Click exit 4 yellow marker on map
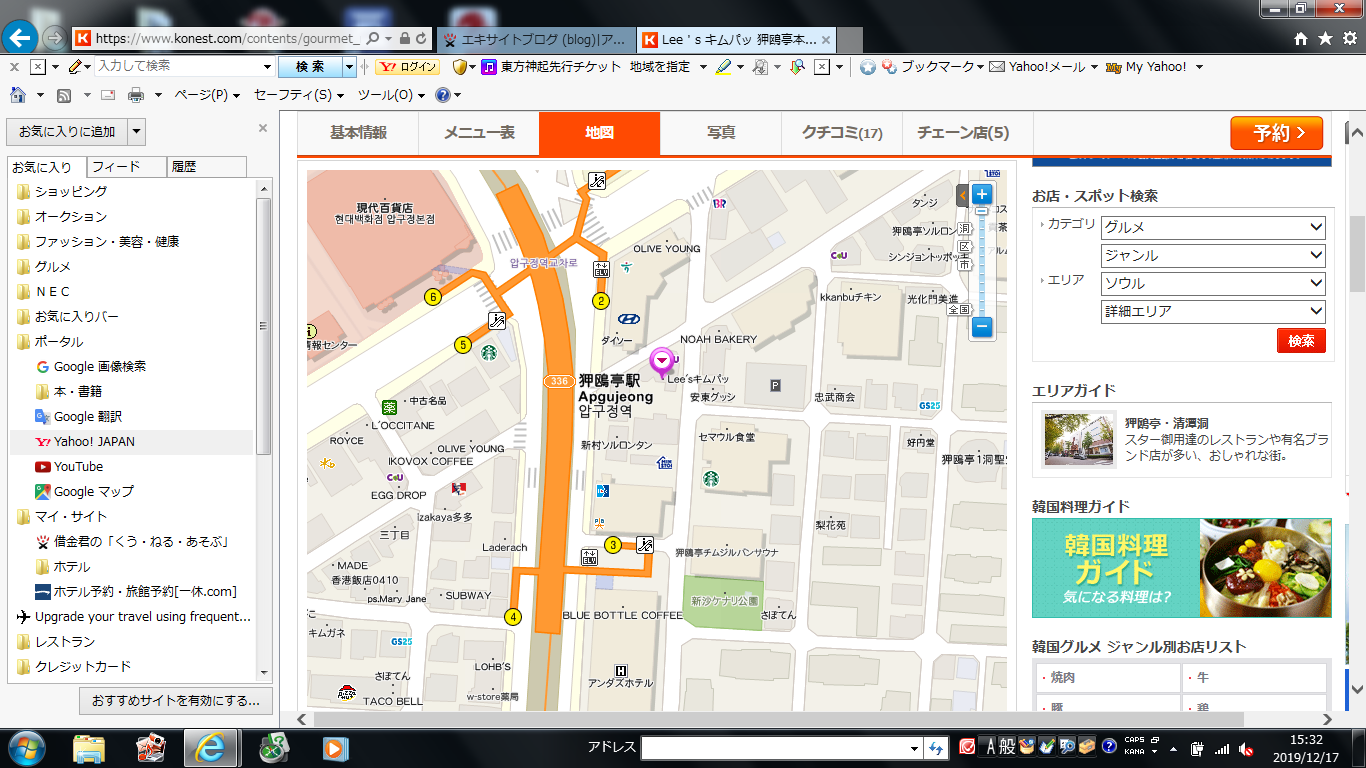Image resolution: width=1366 pixels, height=768 pixels. pyautogui.click(x=514, y=617)
